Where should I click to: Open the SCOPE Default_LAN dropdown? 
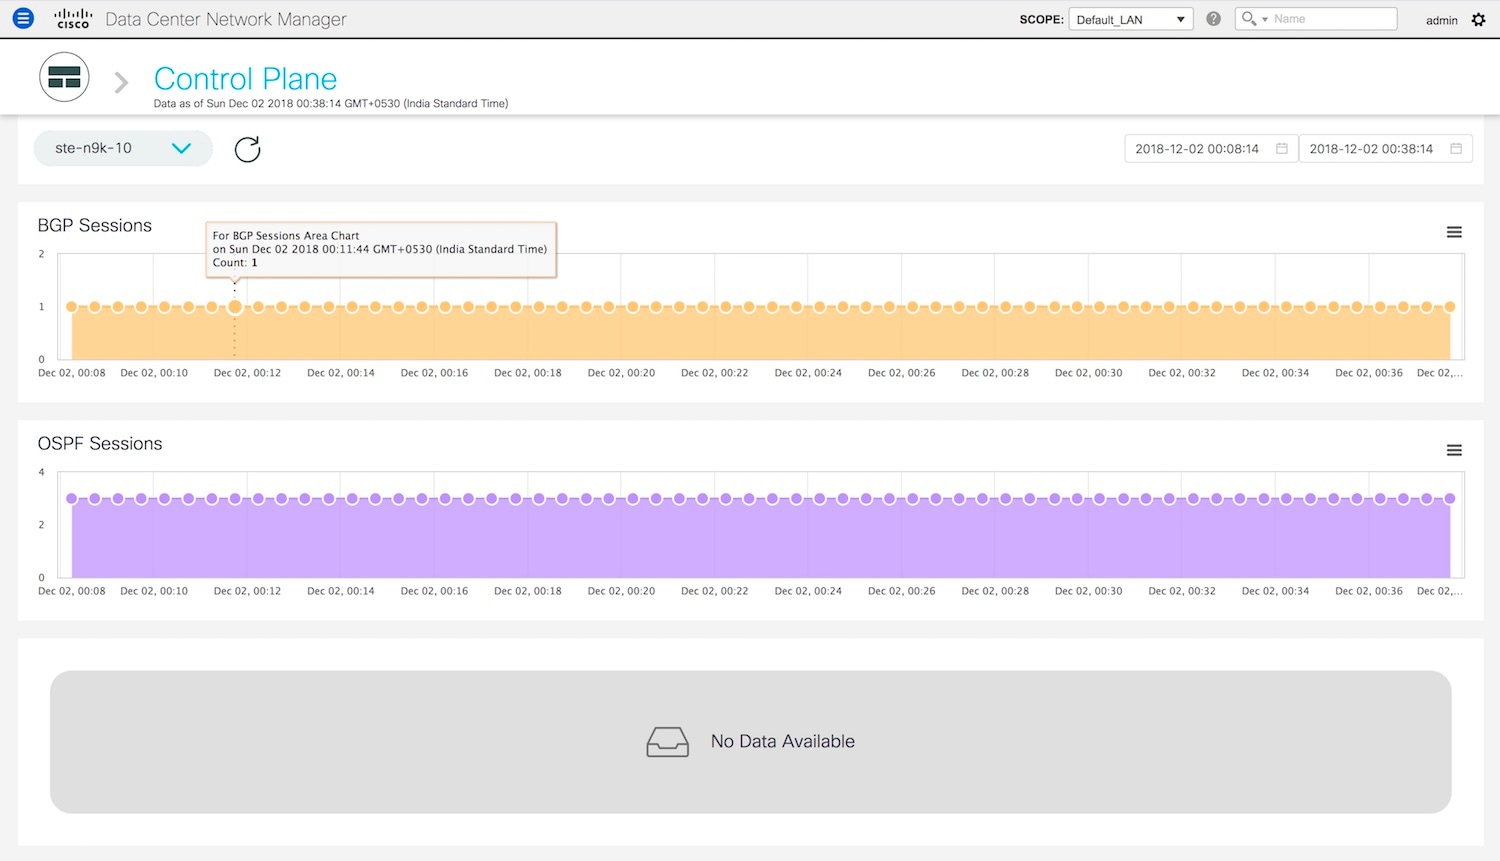(x=1131, y=19)
